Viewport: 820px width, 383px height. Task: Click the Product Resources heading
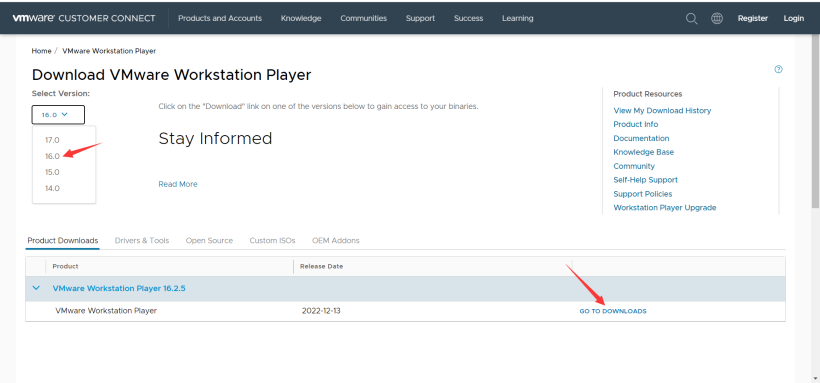(647, 94)
